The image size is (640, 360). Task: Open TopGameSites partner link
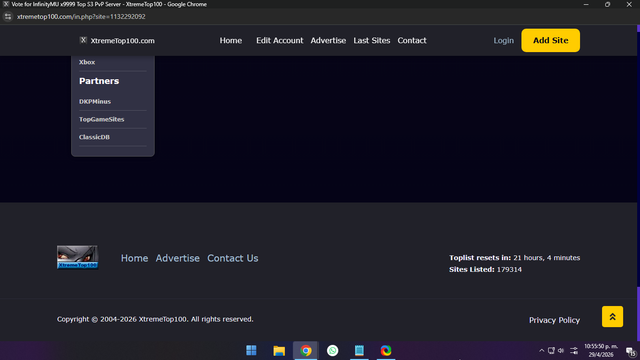coord(102,119)
